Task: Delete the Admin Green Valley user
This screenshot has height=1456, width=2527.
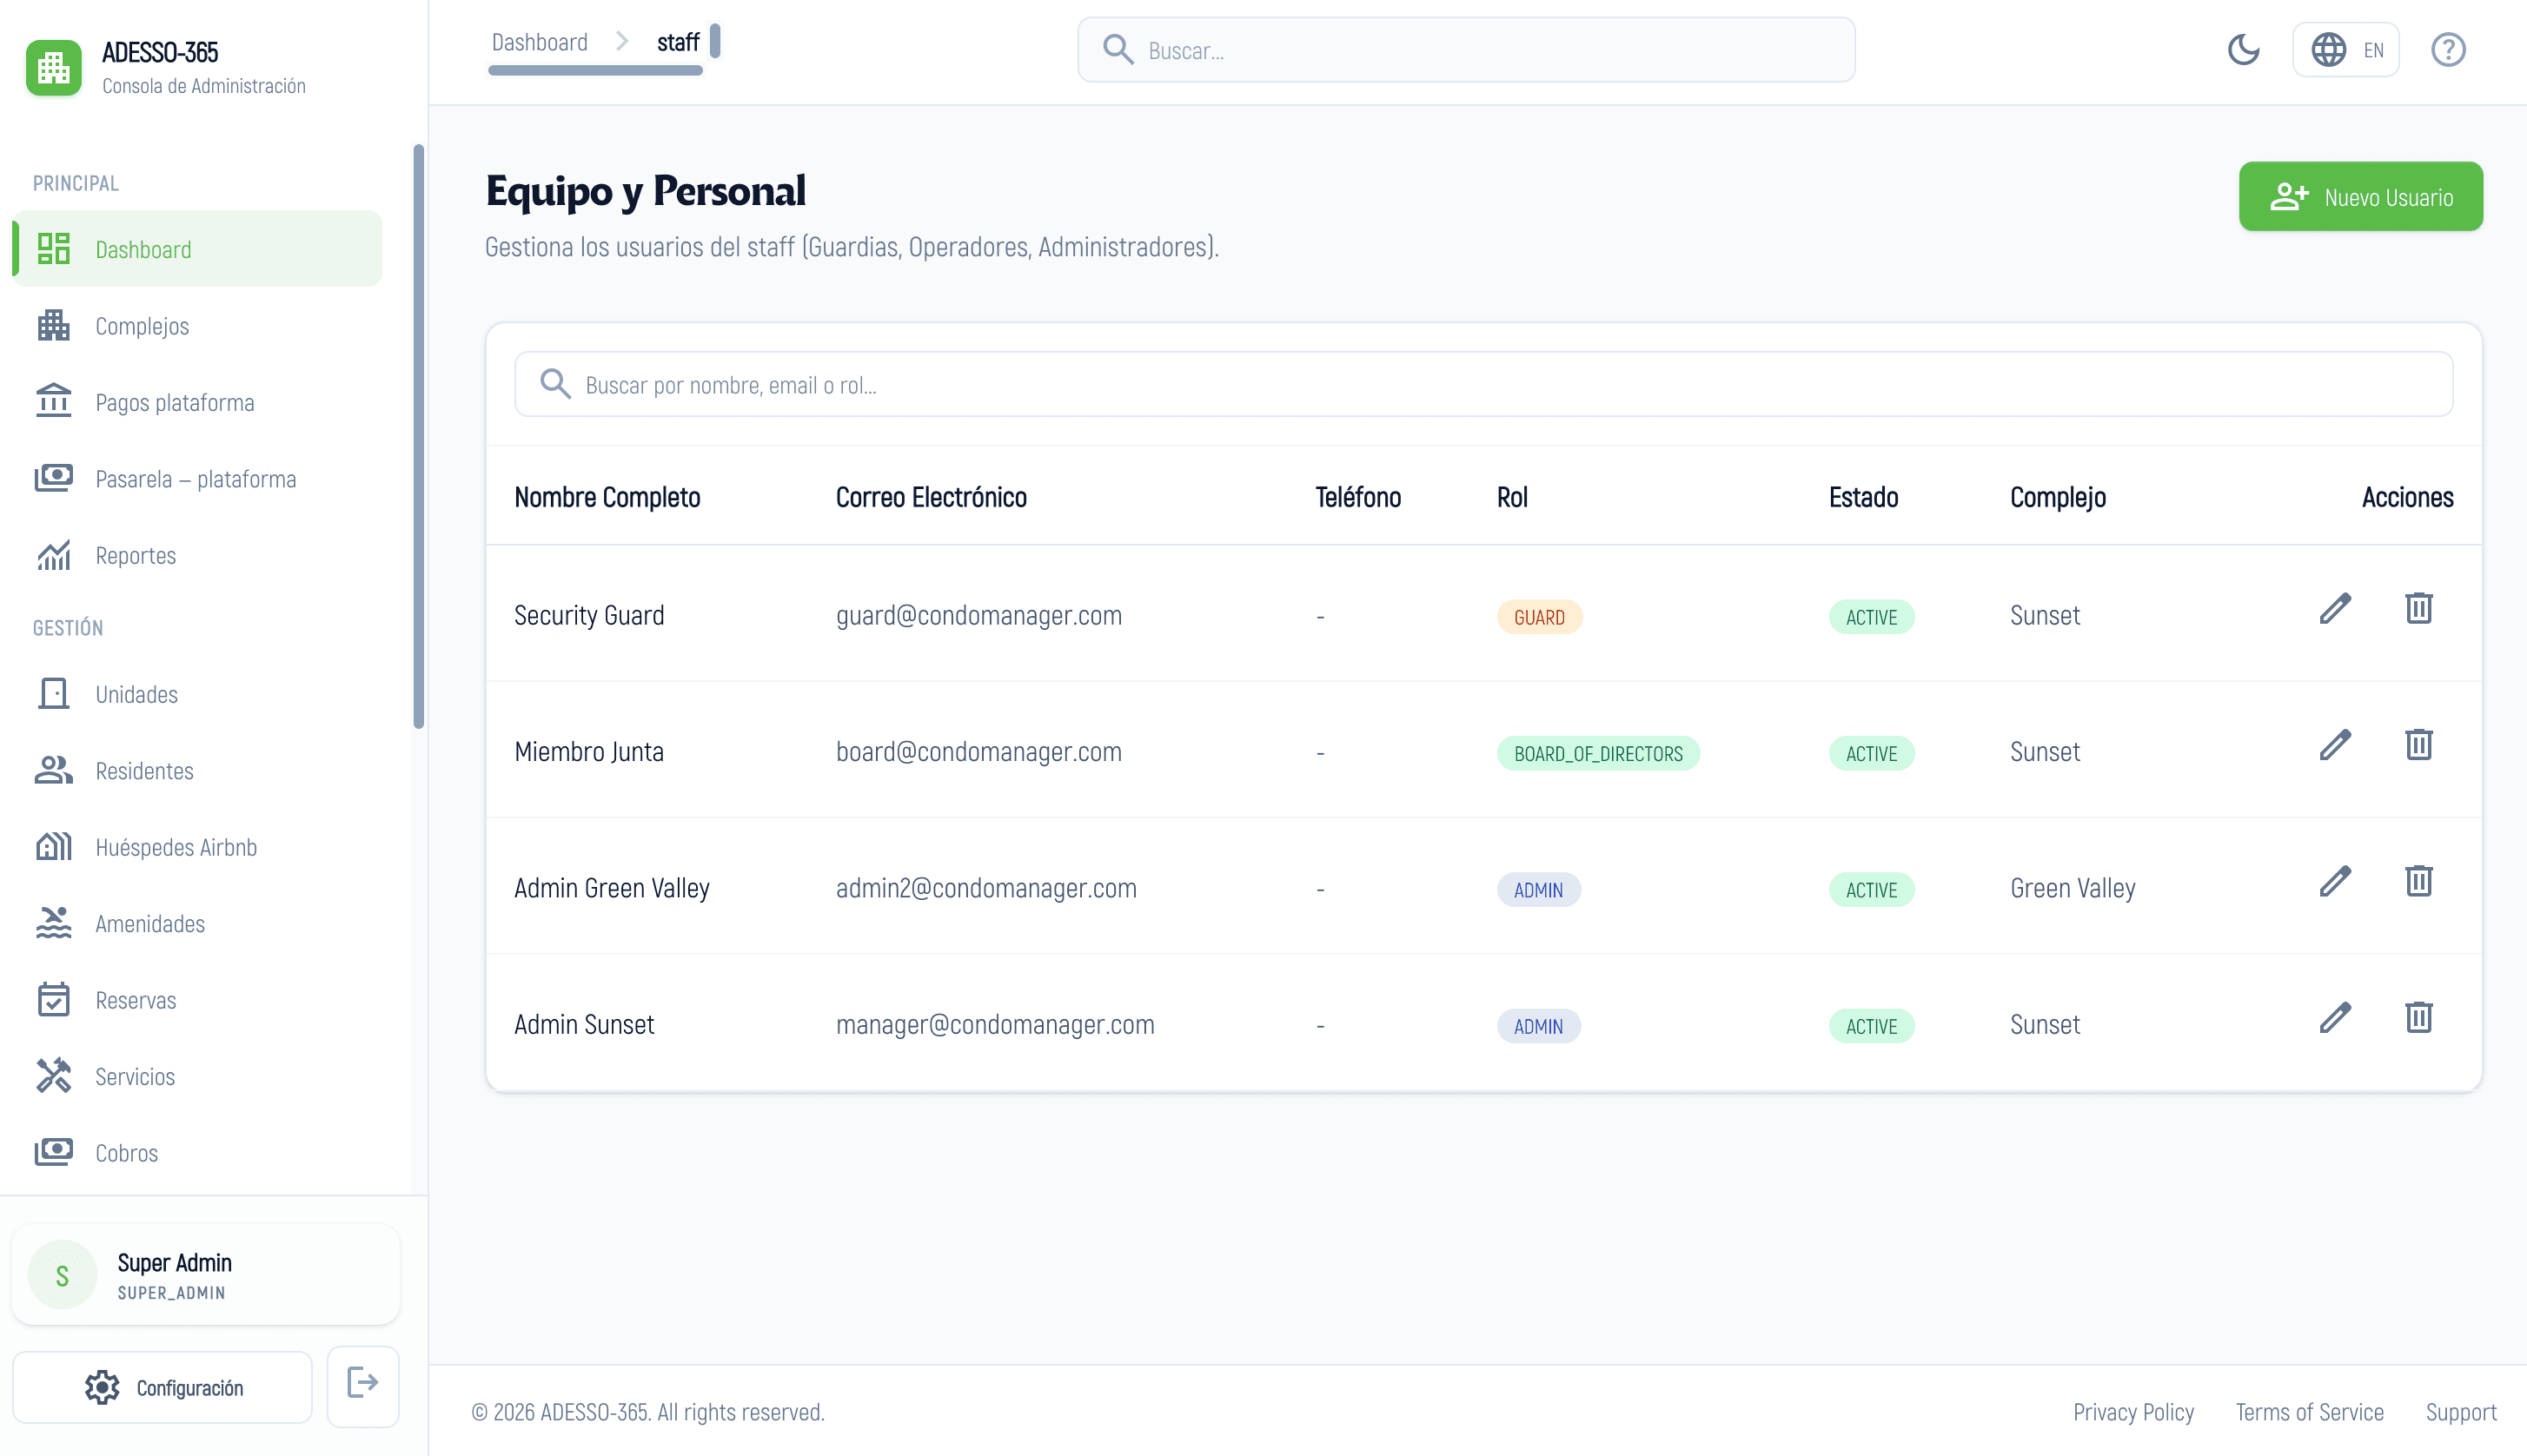Action: click(x=2418, y=881)
